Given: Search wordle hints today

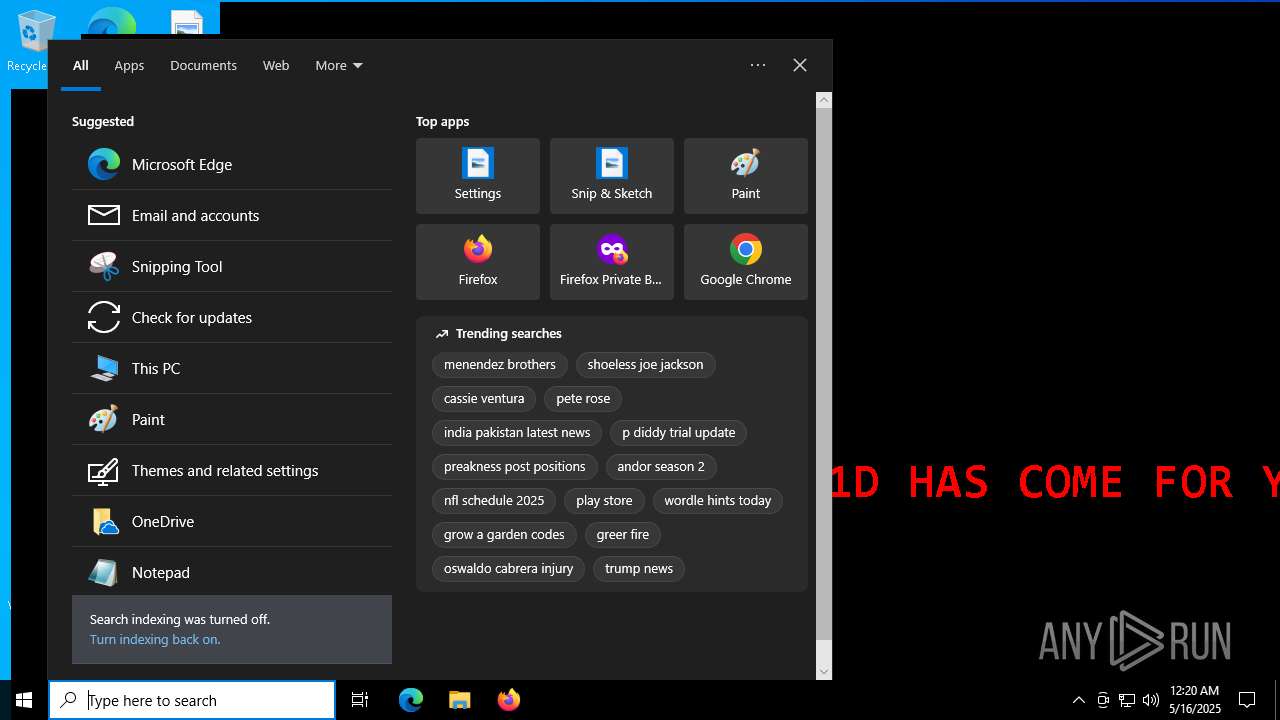Looking at the screenshot, I should [x=718, y=501].
